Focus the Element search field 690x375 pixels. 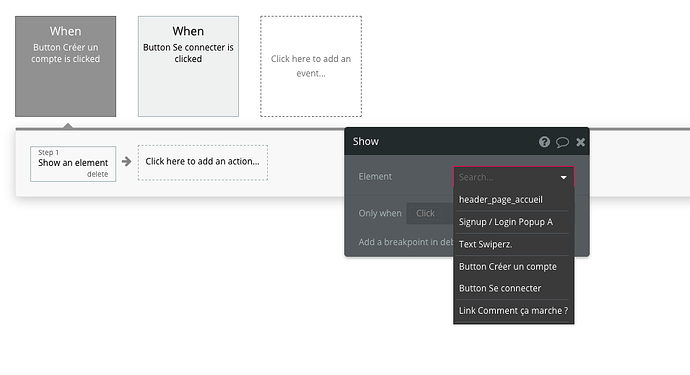[x=514, y=177]
